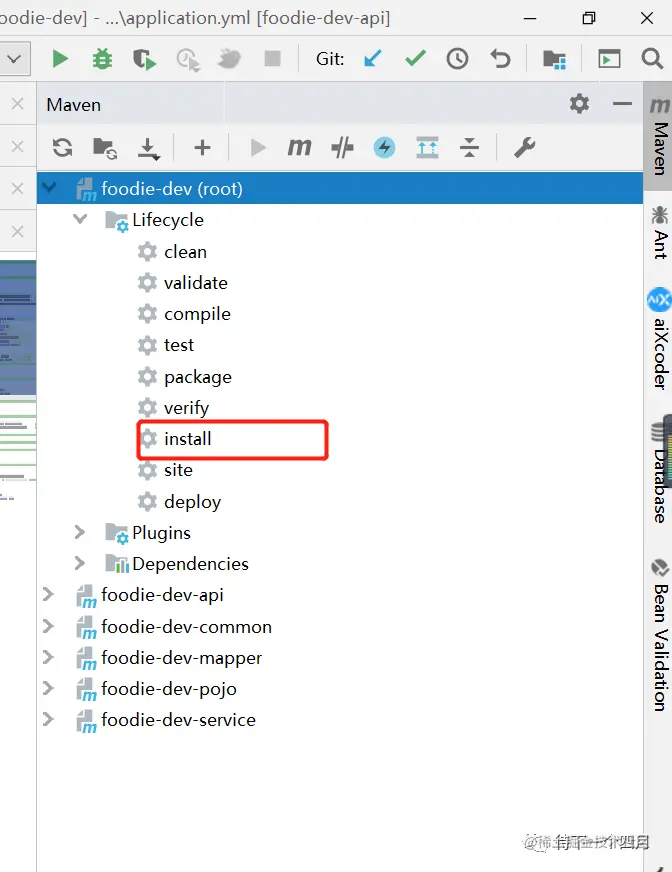Expand the foodie-dev-pojo module
The height and width of the screenshot is (872, 672).
[x=48, y=688]
